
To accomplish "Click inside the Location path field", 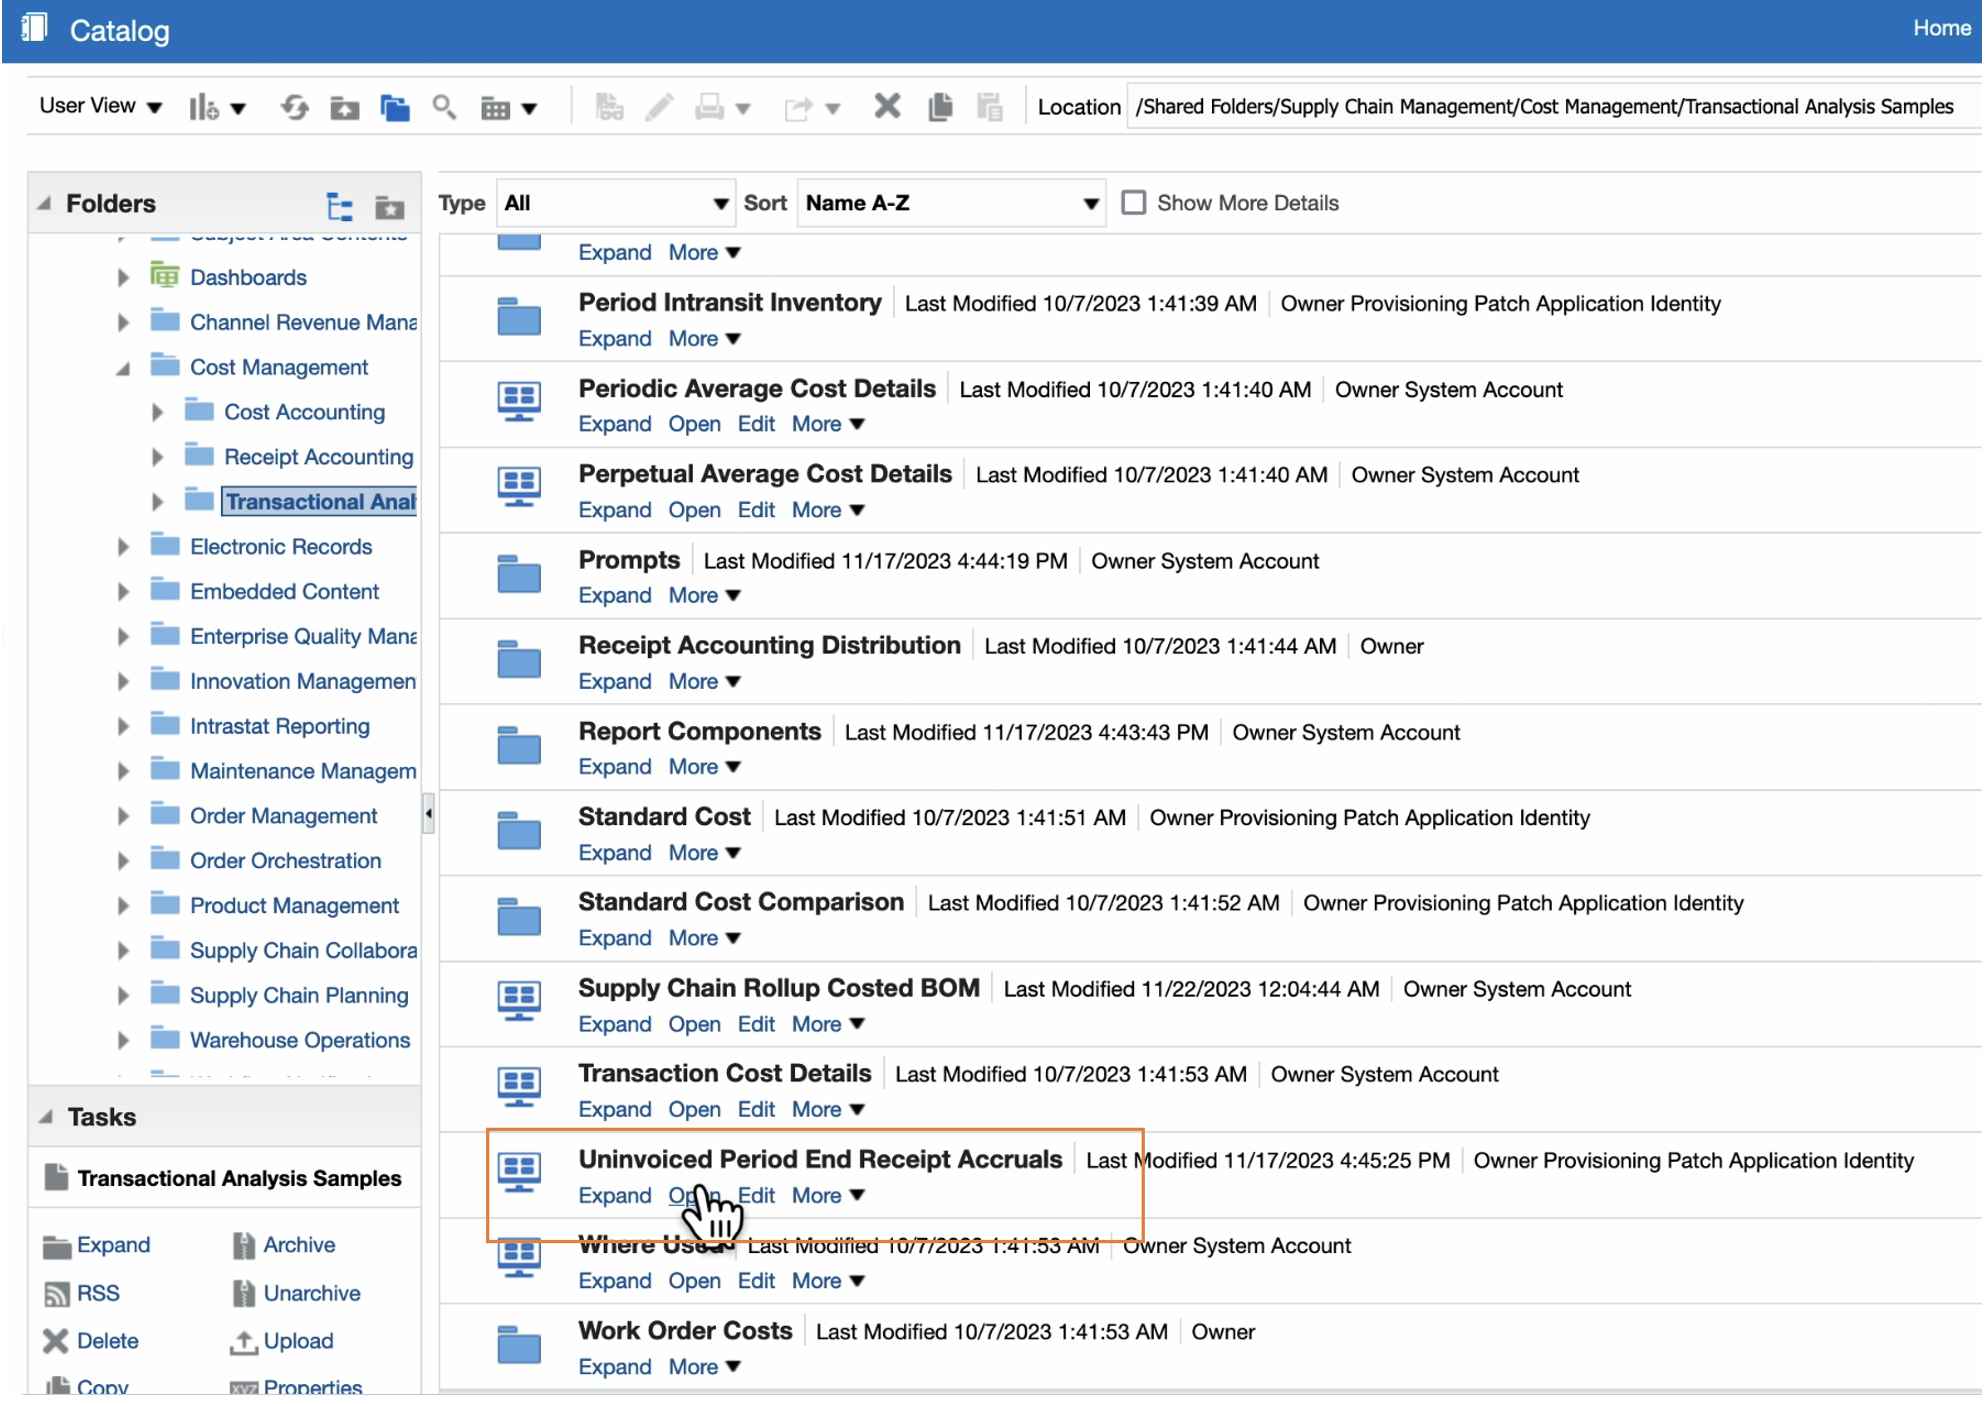I will click(1550, 106).
